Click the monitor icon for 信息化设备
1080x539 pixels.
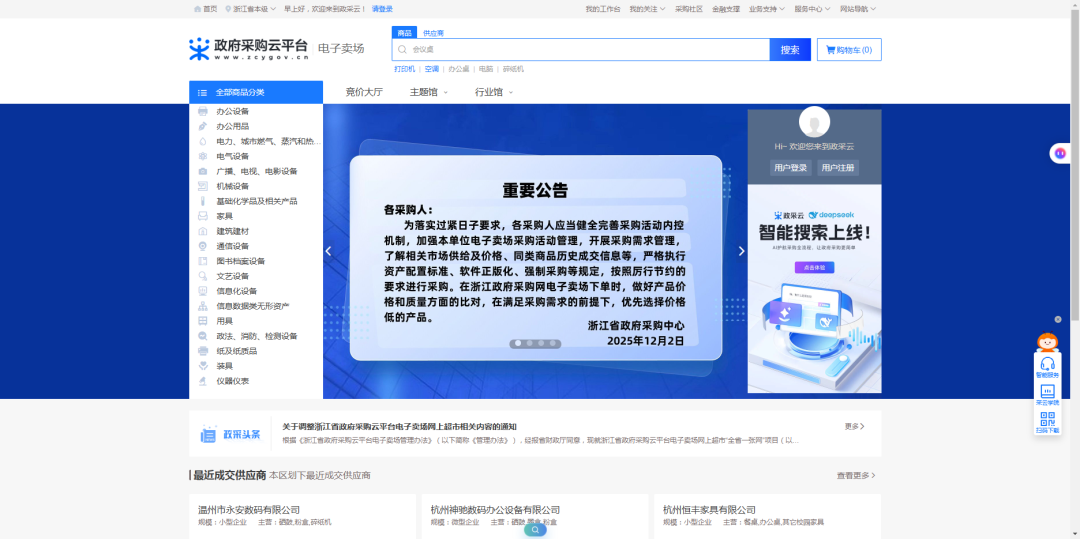pyautogui.click(x=202, y=291)
